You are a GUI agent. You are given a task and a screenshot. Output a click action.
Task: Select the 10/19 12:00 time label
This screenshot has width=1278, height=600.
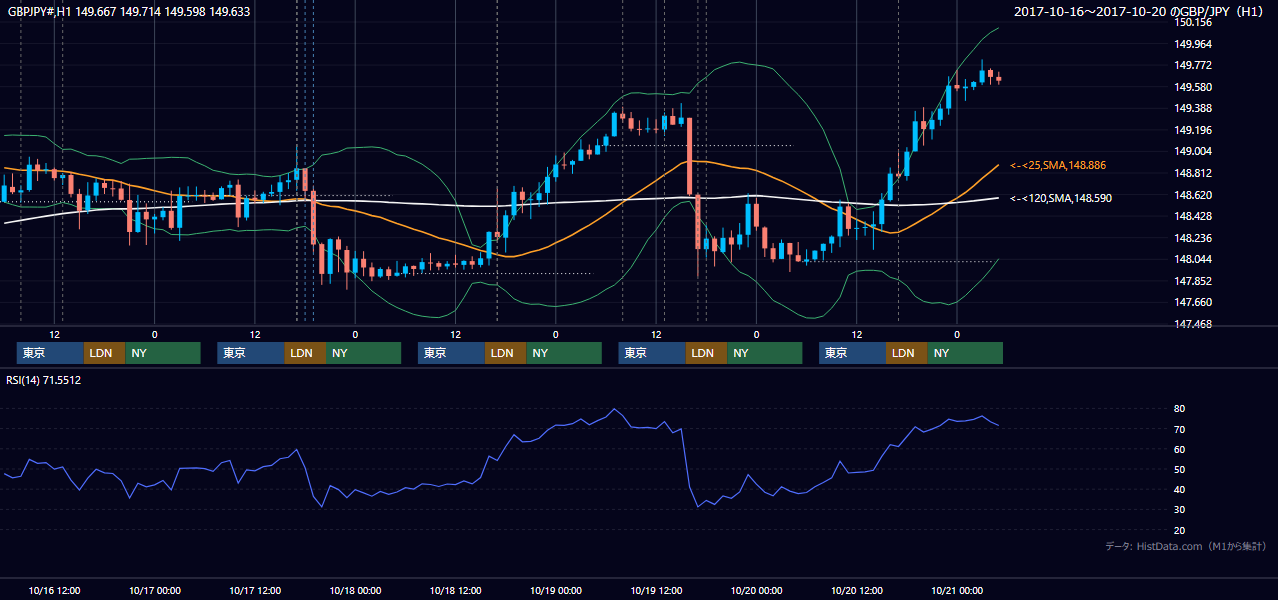click(656, 590)
